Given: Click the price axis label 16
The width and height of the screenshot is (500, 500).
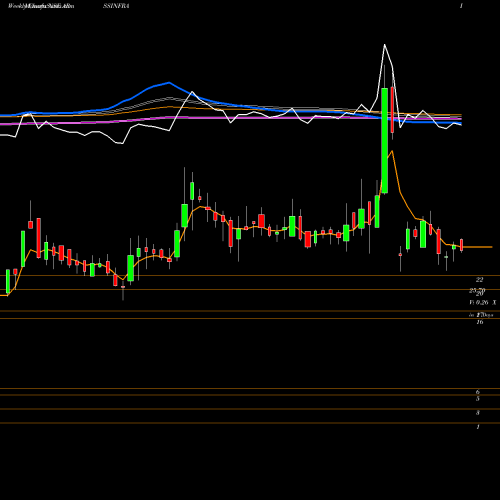Looking at the screenshot, I should [480, 322].
